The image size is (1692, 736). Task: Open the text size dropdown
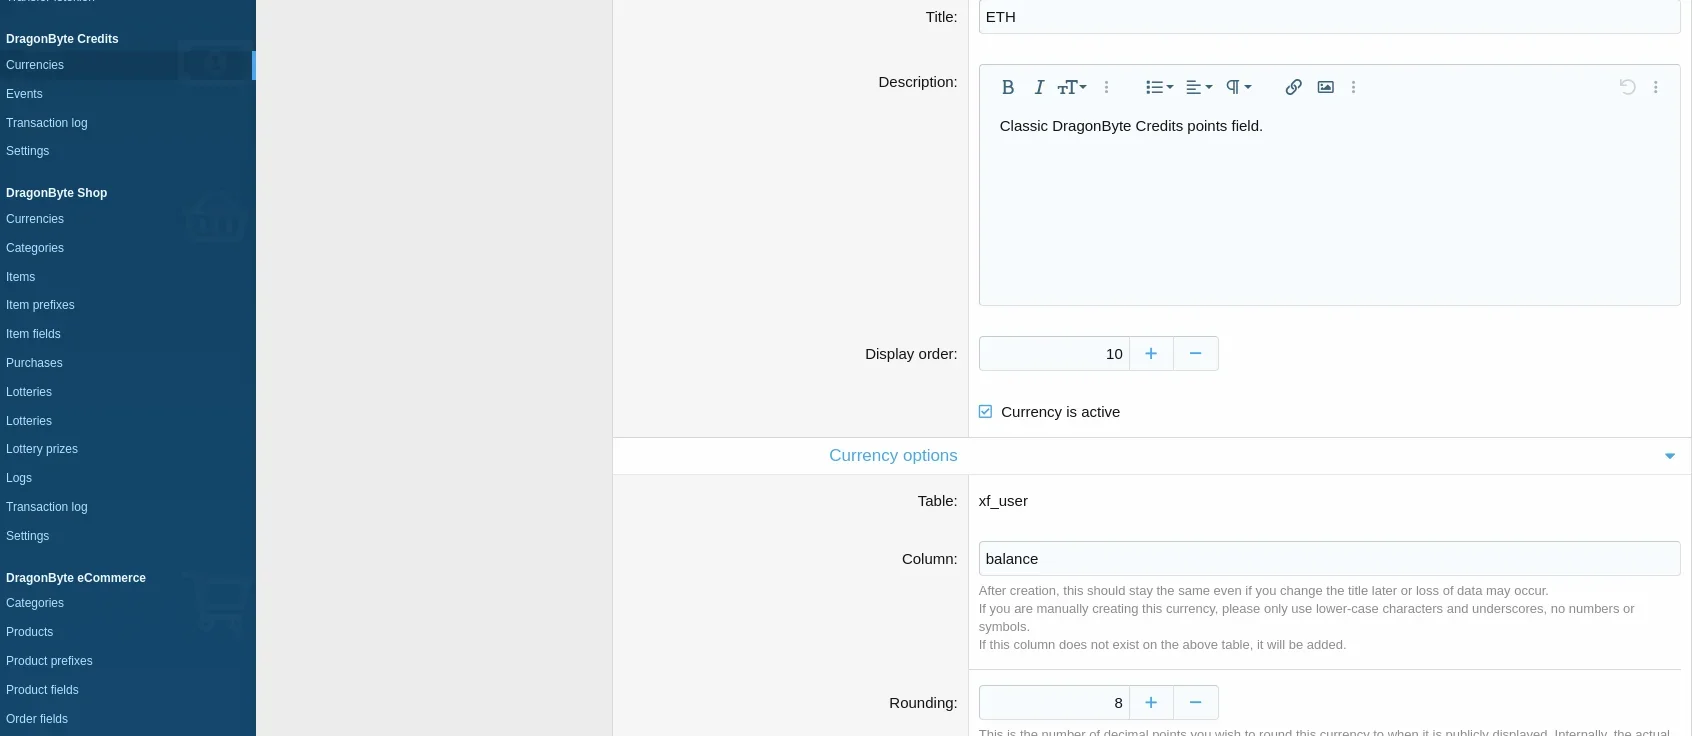1071,87
